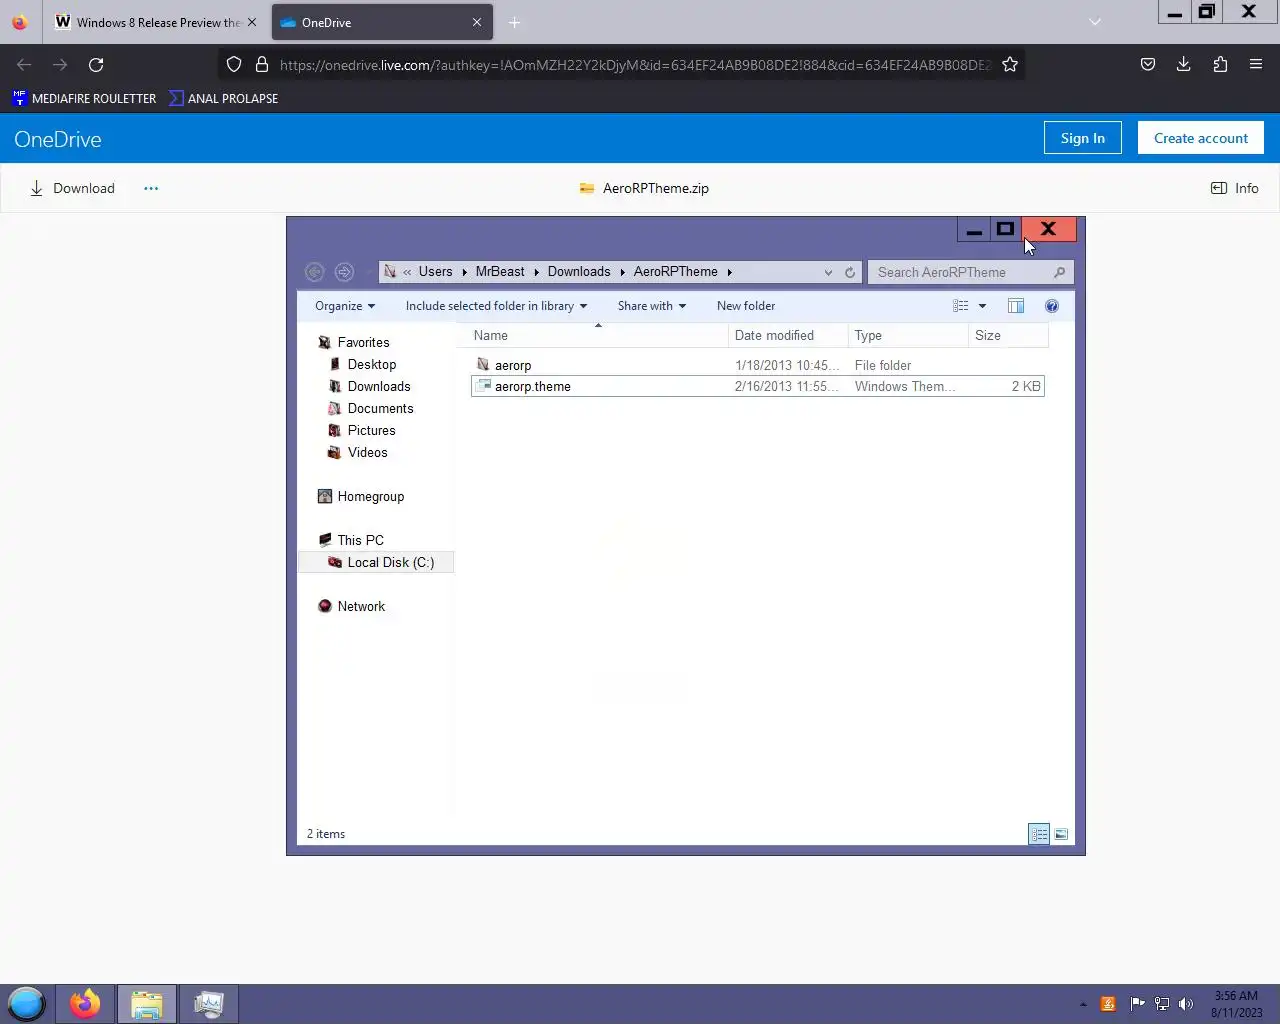Open the extensions puzzle icon
Viewport: 1280px width, 1024px height.
tap(1220, 64)
